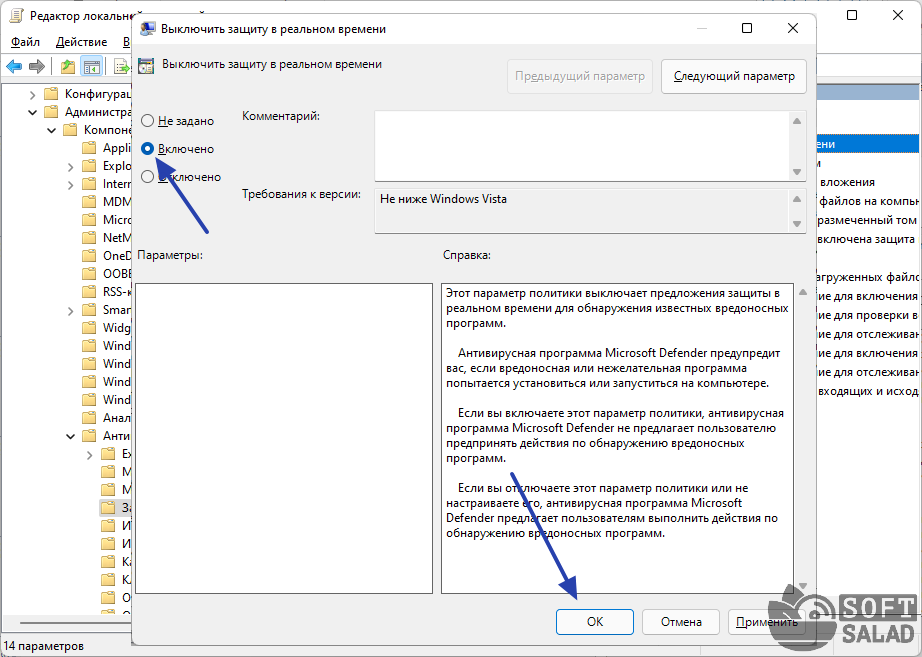Toggle the show/hide console tree toolbar icon
The width and height of the screenshot is (922, 657).
(x=92, y=66)
